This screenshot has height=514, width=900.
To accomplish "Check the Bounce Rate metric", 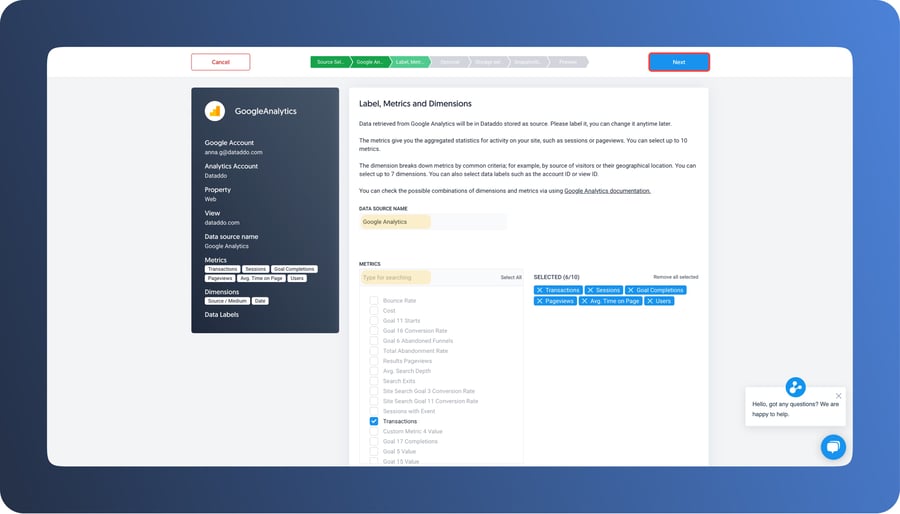I will [374, 301].
